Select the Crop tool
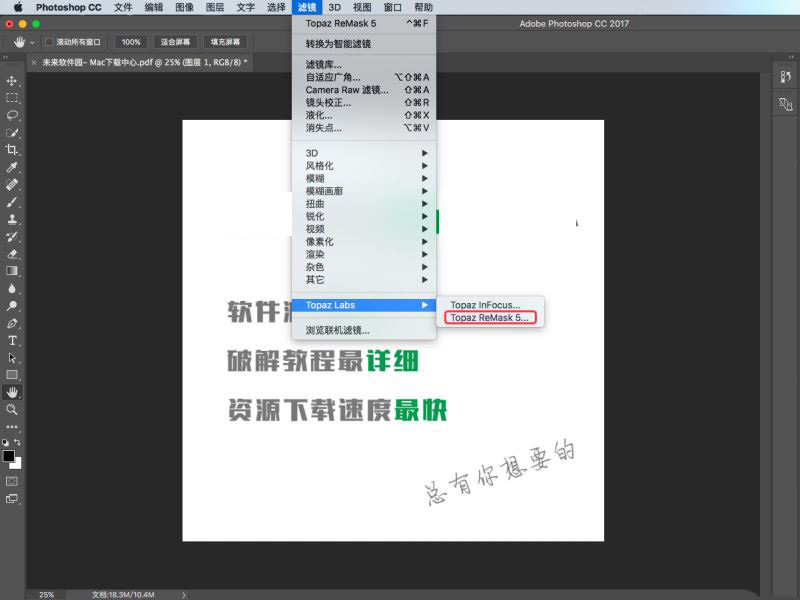The image size is (800, 600). point(12,150)
